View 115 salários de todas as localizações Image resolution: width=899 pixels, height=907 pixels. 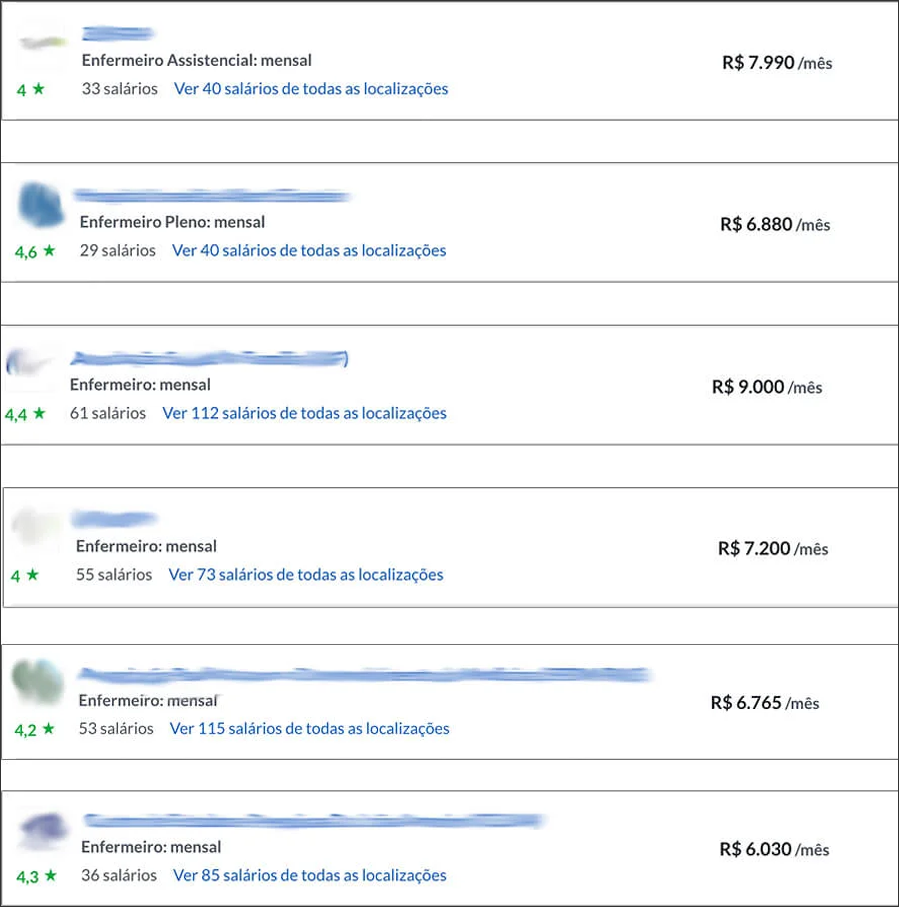(x=310, y=729)
